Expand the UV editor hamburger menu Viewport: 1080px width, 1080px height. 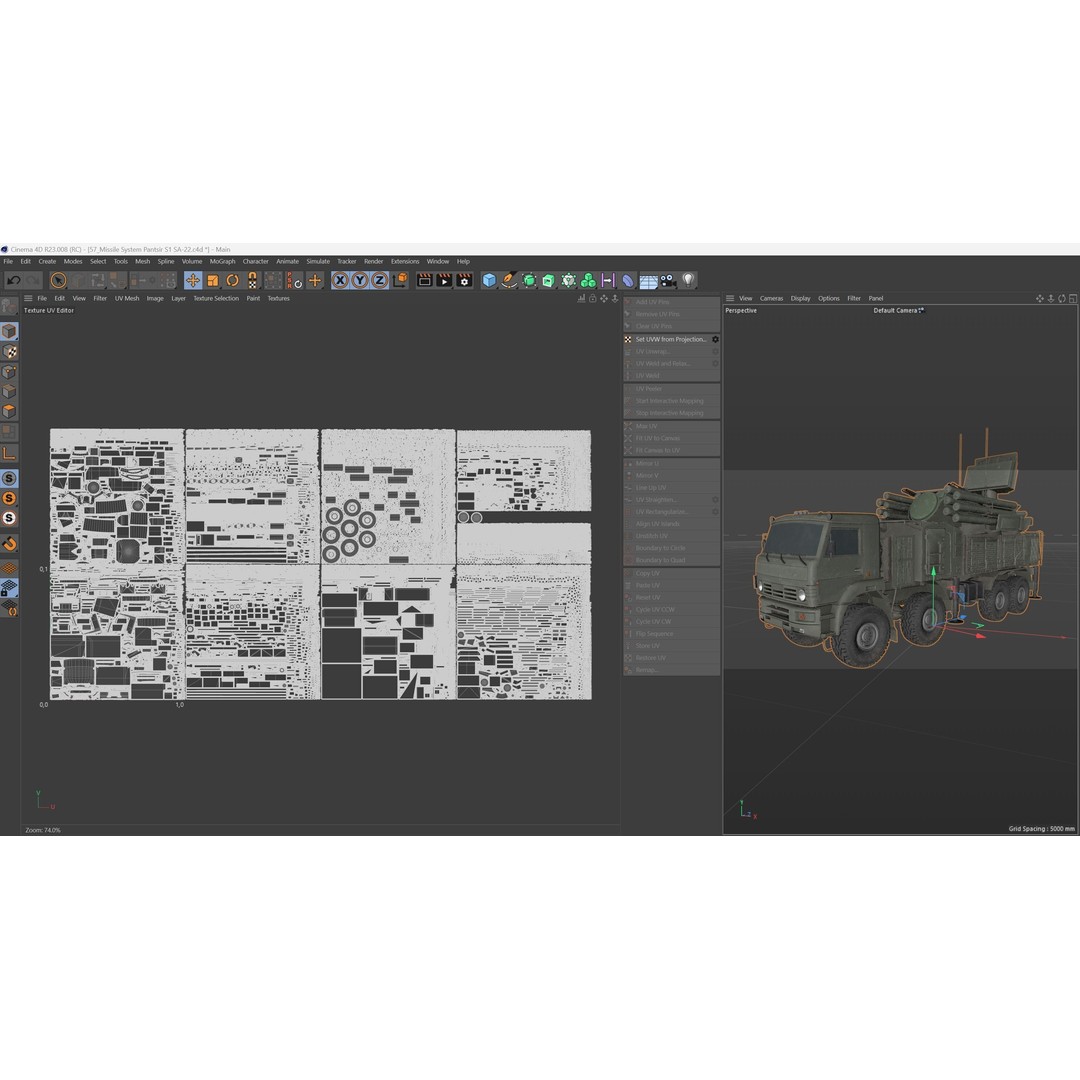pyautogui.click(x=28, y=298)
